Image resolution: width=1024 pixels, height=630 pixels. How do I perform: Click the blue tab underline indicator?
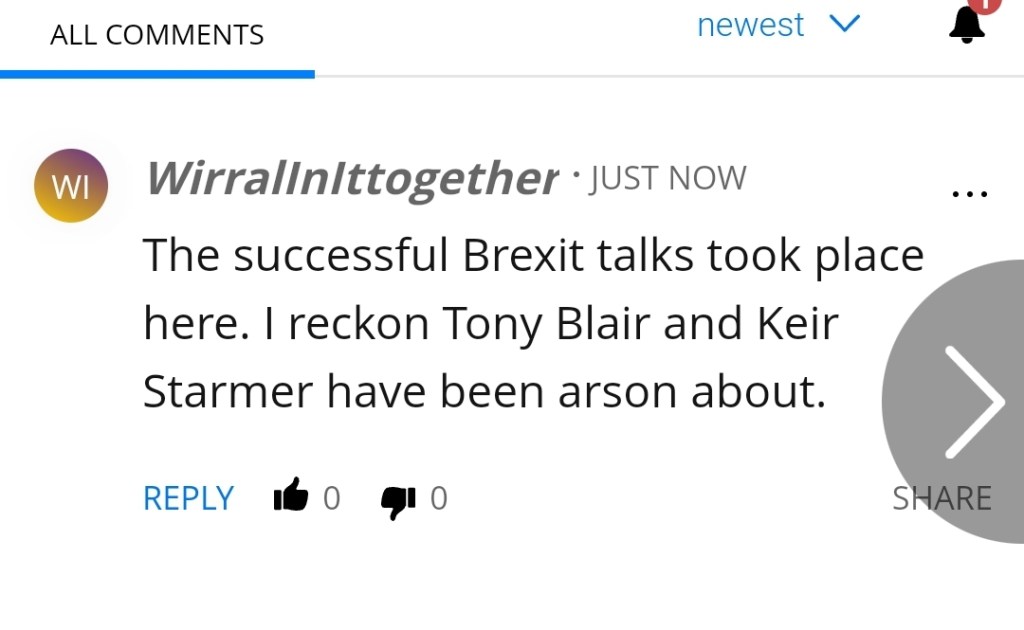(x=157, y=73)
